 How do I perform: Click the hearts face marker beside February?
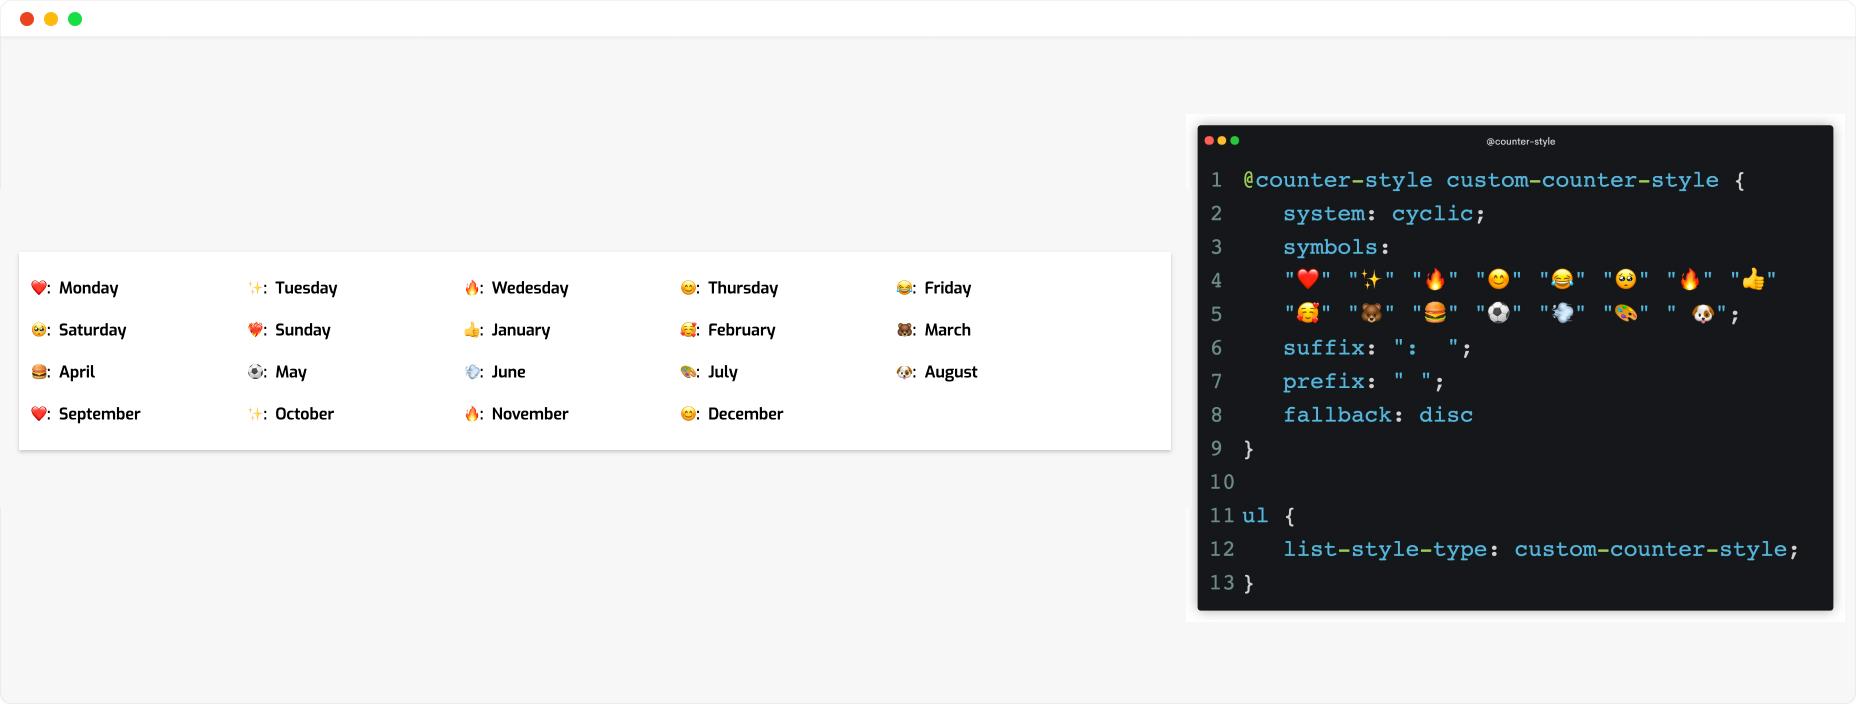tap(688, 330)
